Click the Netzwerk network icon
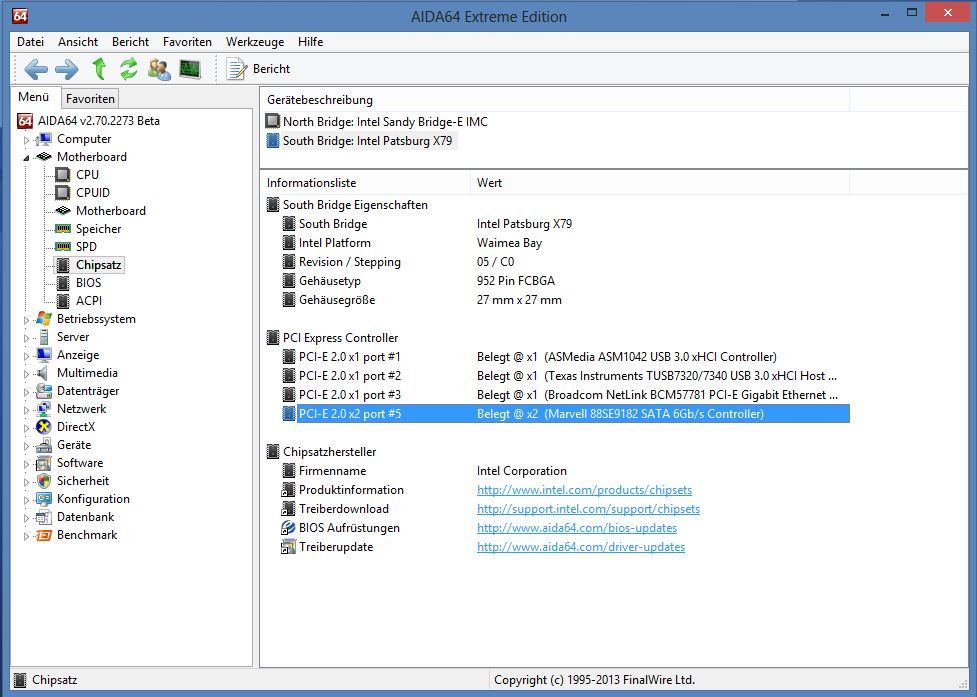Viewport: 977px width, 697px height. coord(44,409)
